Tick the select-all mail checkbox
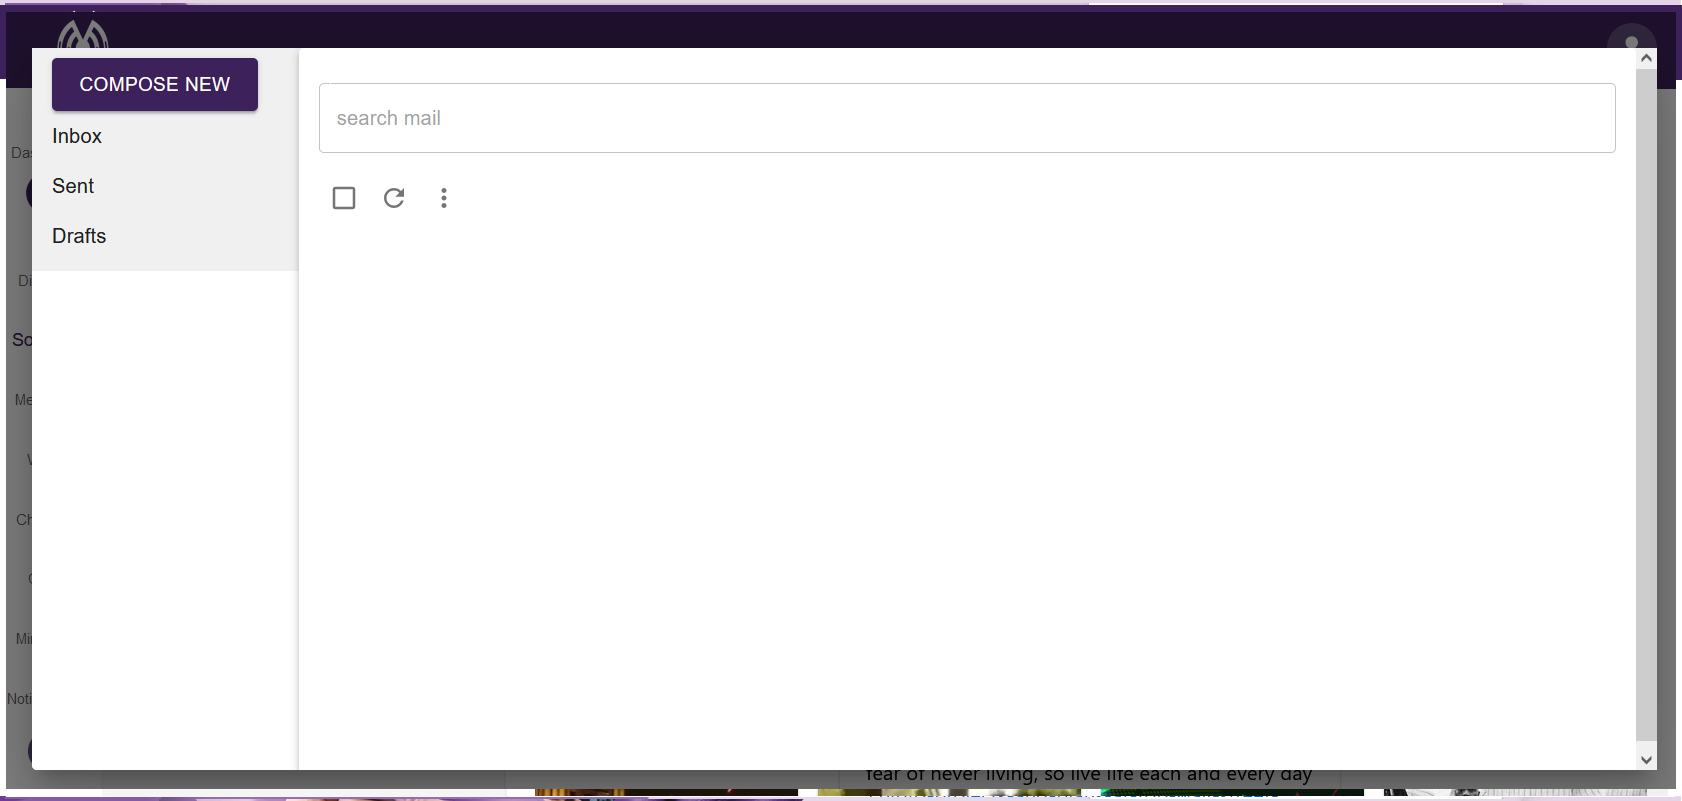 pos(344,198)
